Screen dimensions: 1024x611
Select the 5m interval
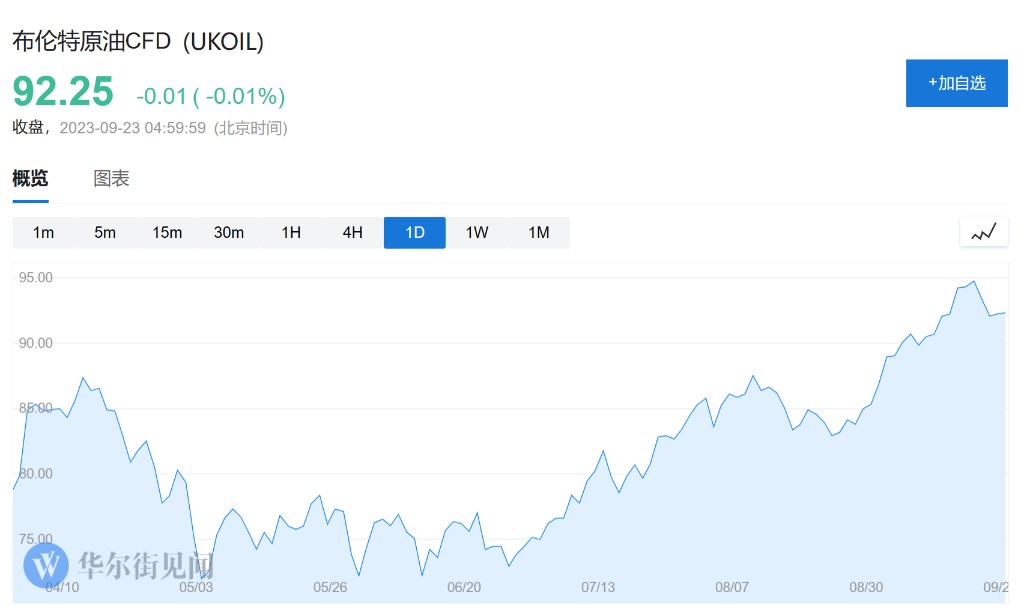click(x=105, y=233)
